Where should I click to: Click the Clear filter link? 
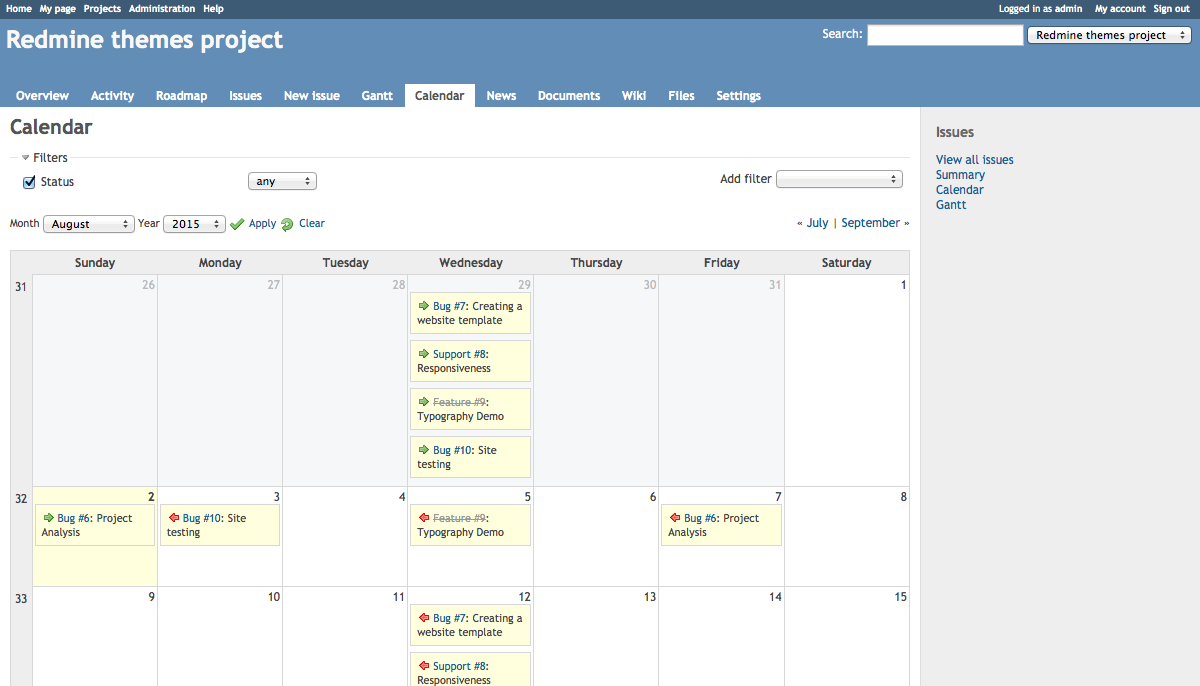tap(312, 224)
